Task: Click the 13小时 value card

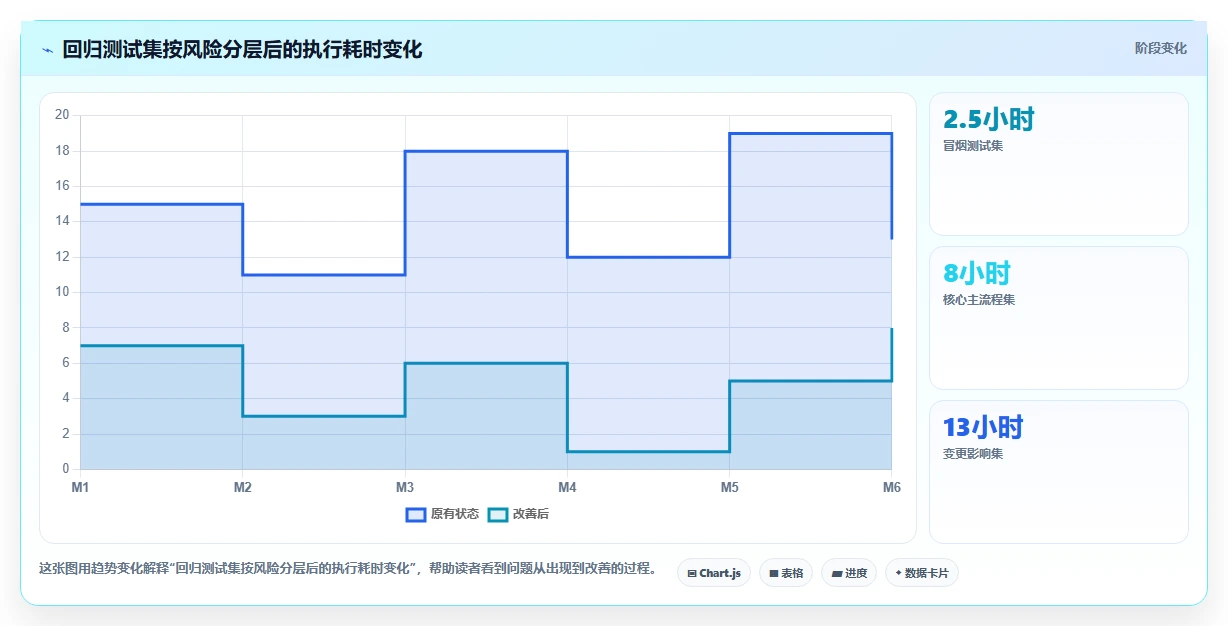Action: click(x=1059, y=472)
